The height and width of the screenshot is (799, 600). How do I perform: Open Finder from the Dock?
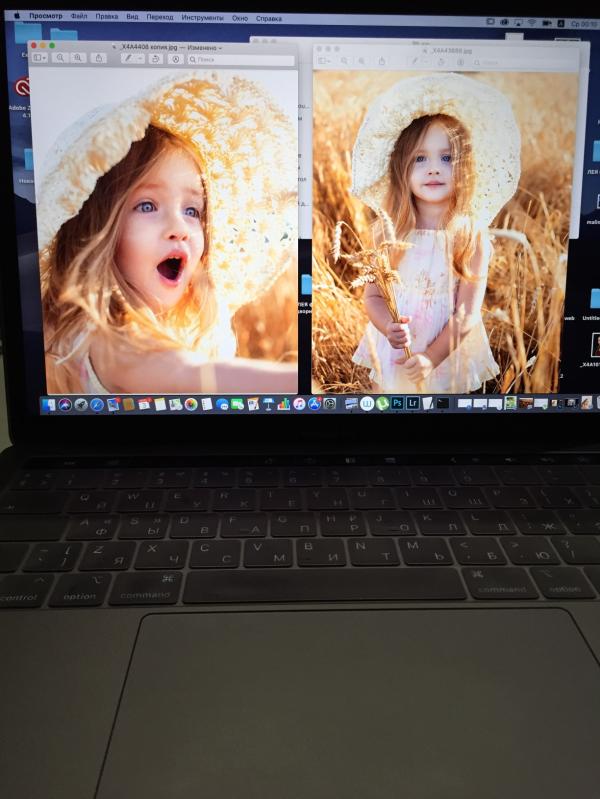pos(48,405)
